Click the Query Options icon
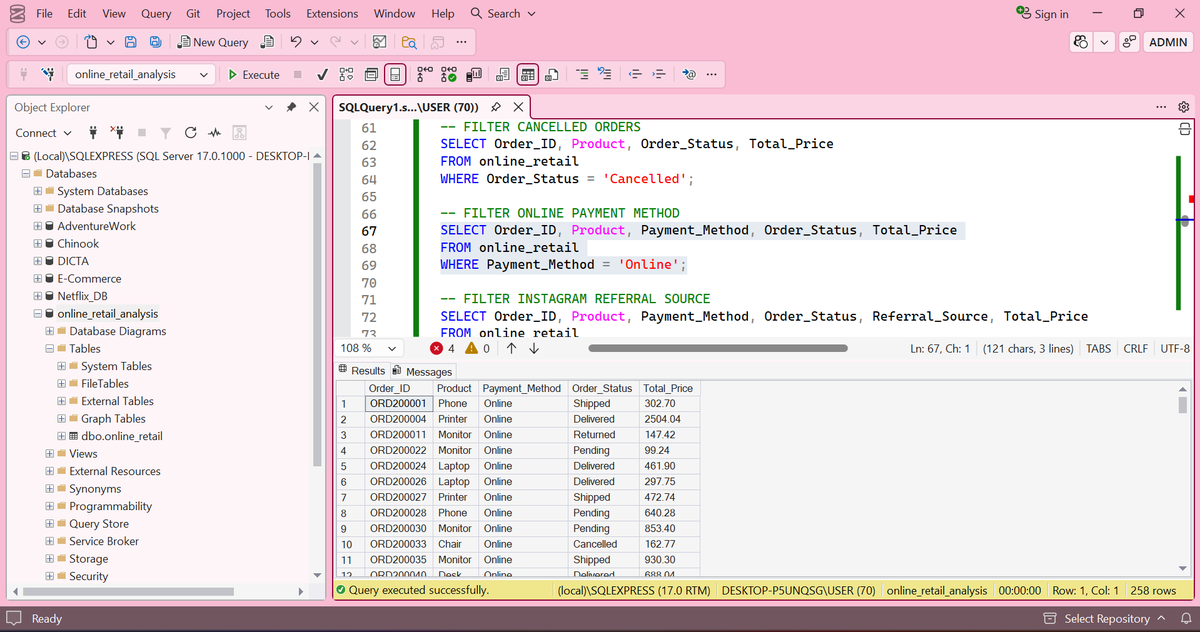The height and width of the screenshot is (632, 1200). coord(371,74)
